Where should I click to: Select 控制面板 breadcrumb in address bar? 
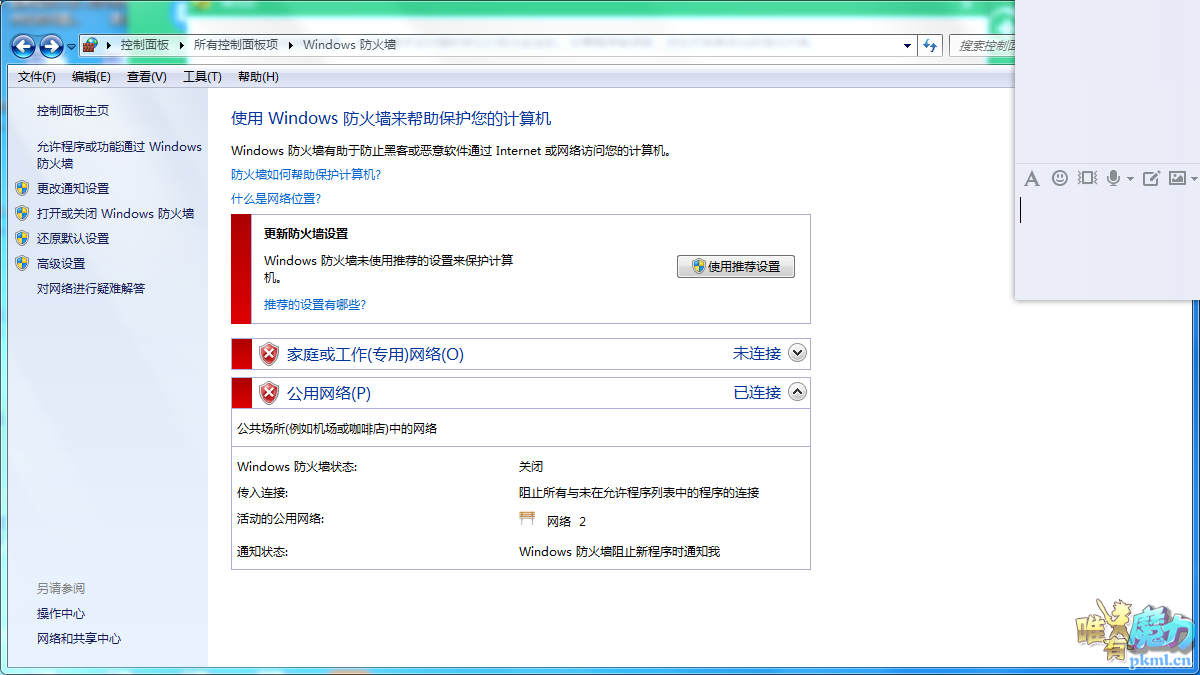pyautogui.click(x=145, y=45)
